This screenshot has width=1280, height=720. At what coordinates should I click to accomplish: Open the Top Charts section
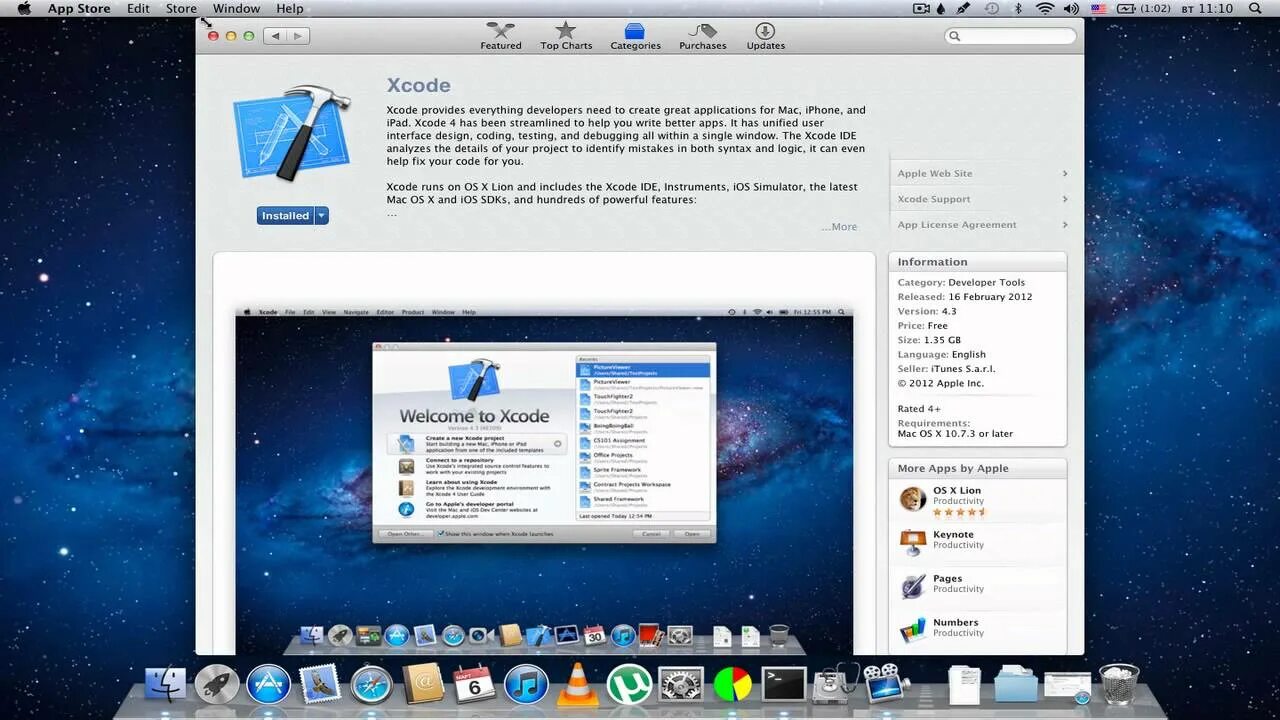(566, 36)
